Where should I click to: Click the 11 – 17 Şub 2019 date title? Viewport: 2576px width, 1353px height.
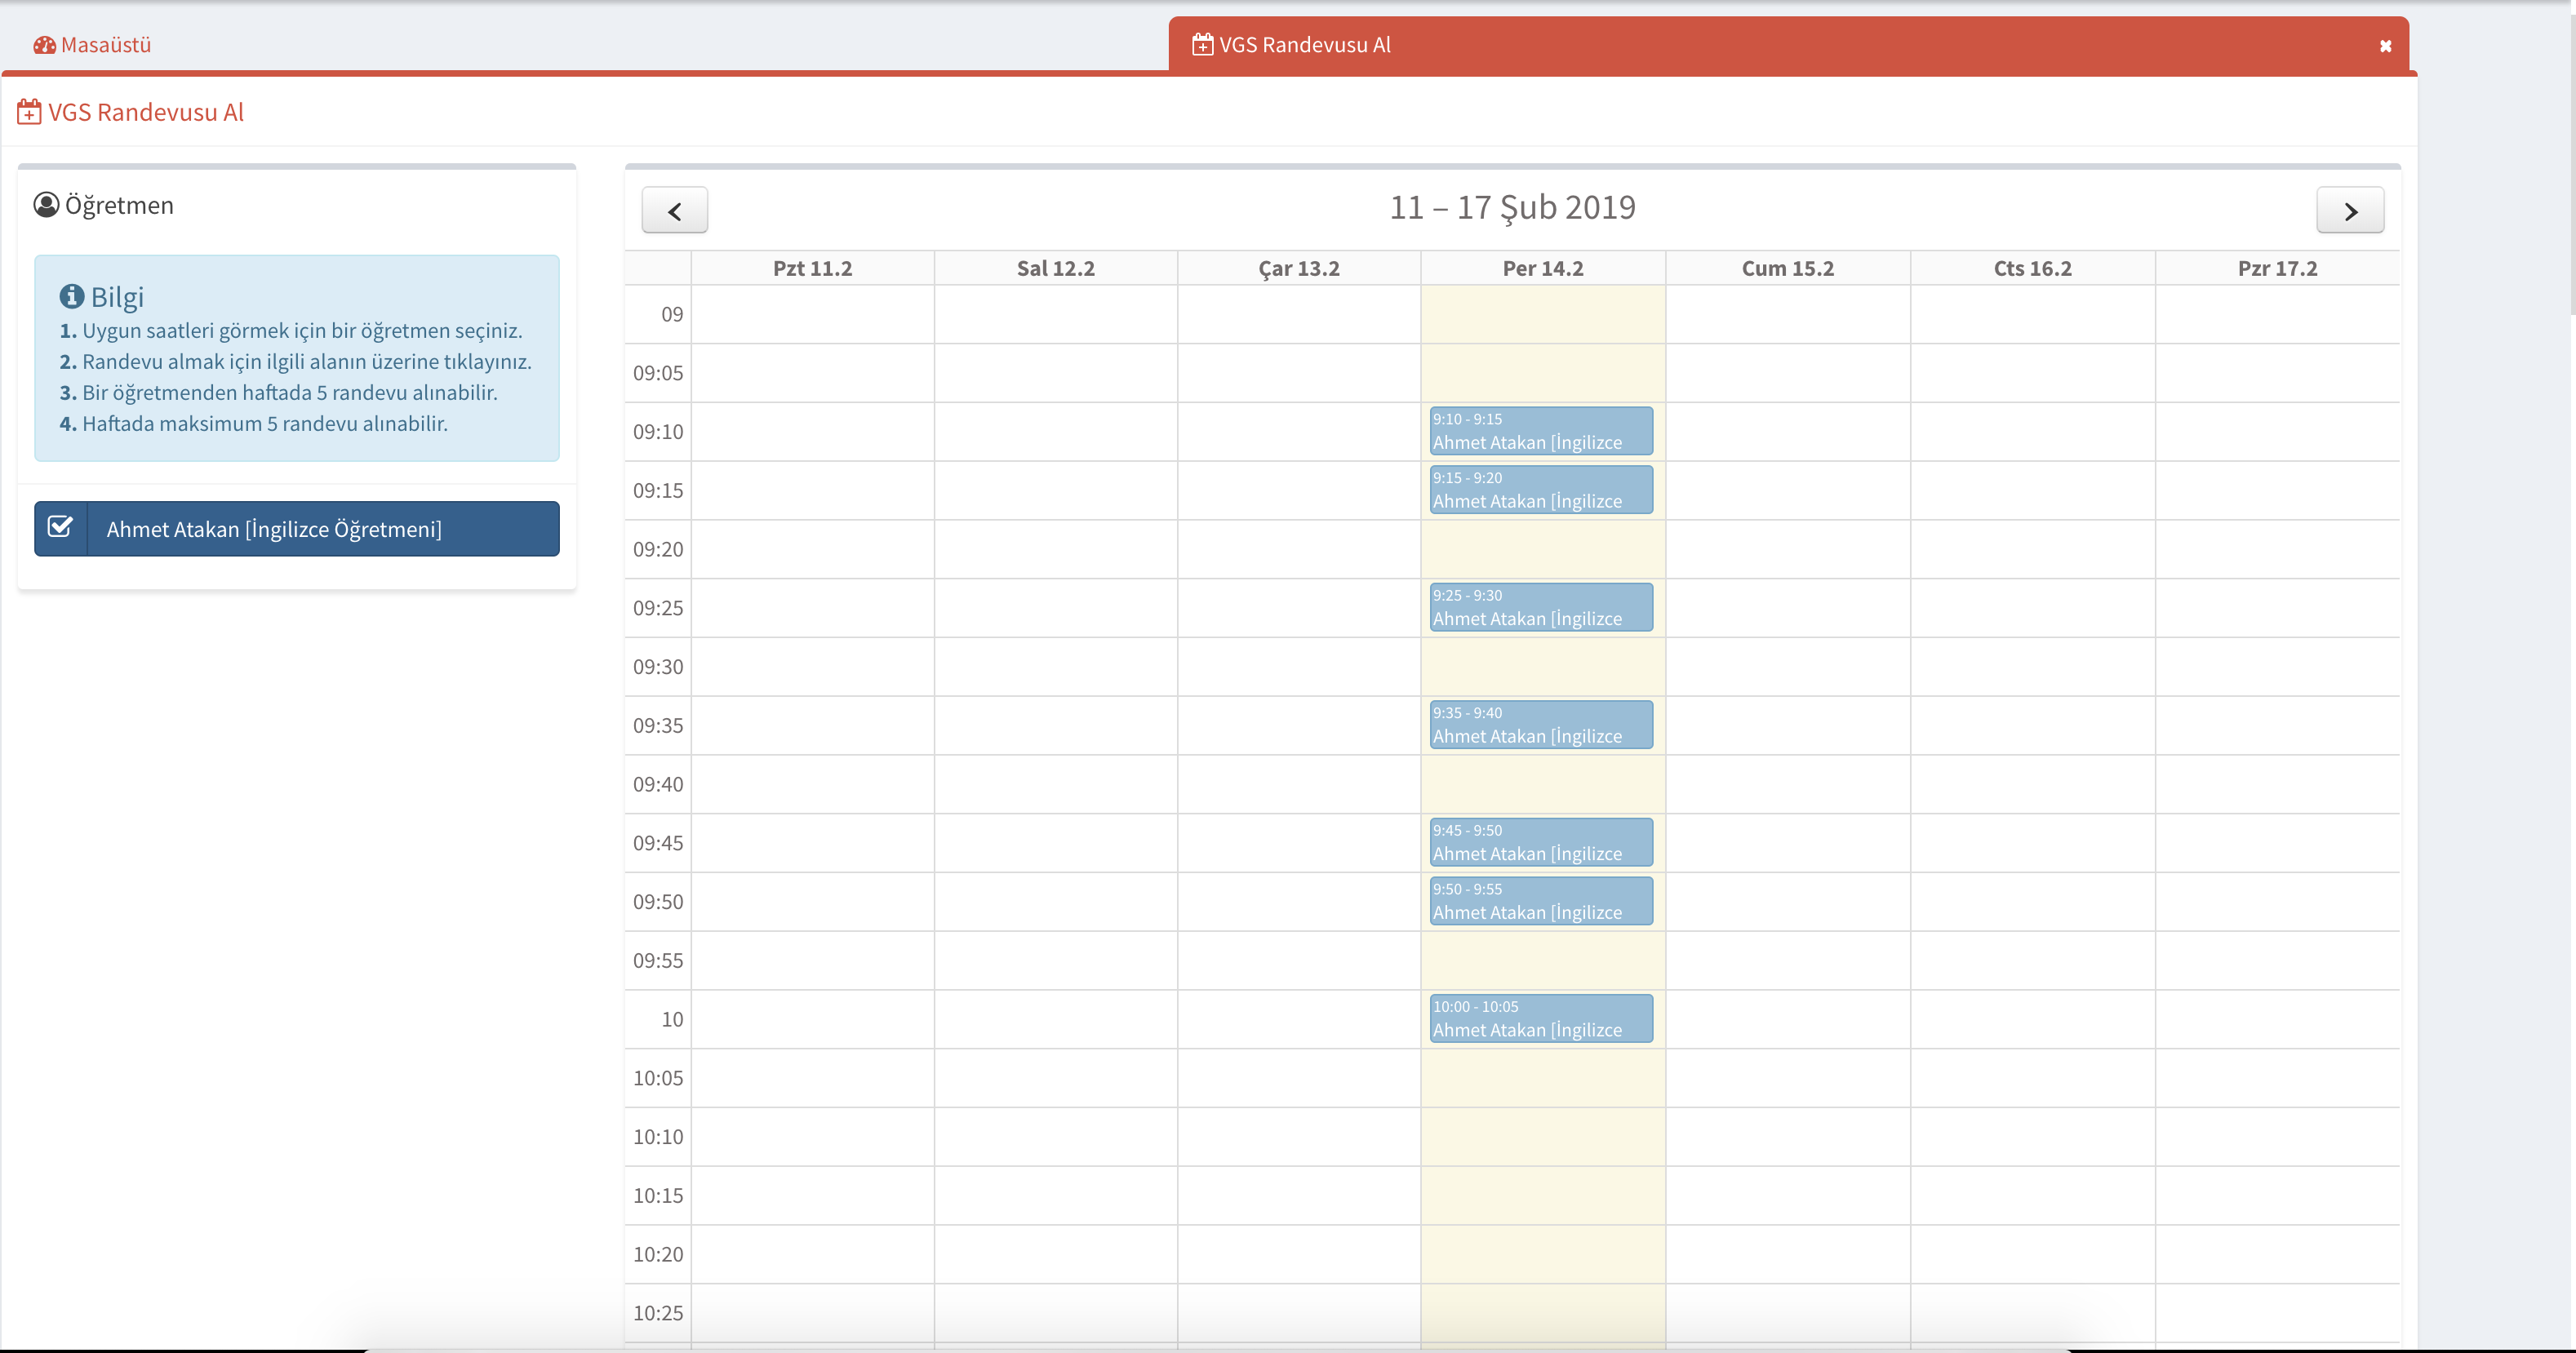pyautogui.click(x=1512, y=208)
